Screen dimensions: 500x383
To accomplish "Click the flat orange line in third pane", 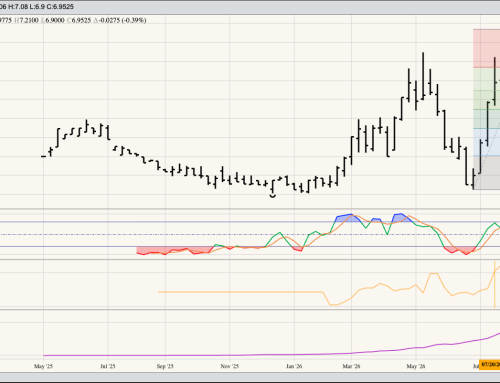I will click(x=241, y=292).
